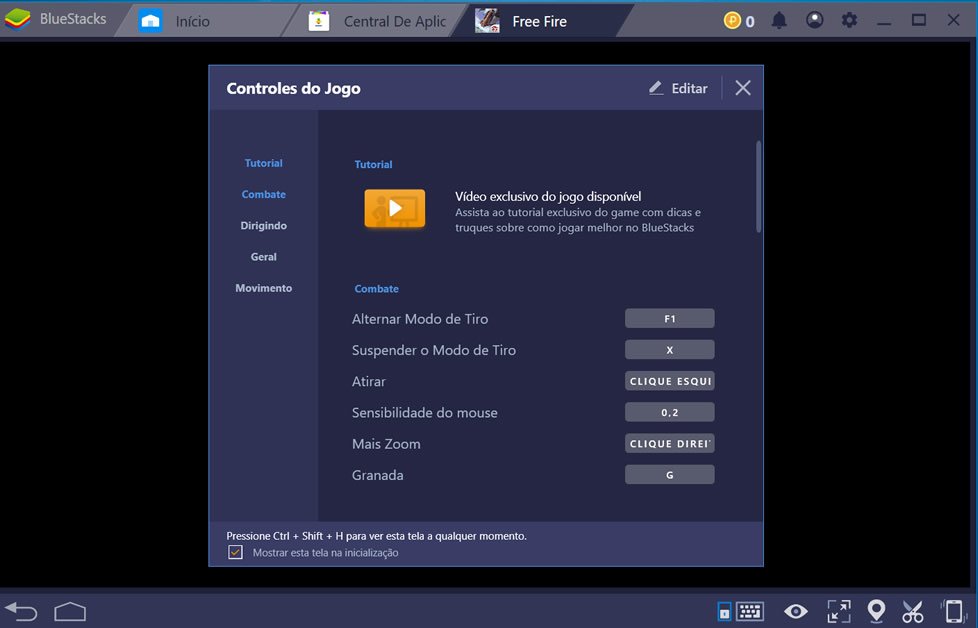Screen dimensions: 978x628
Task: Open the notifications bell
Action: (779, 20)
